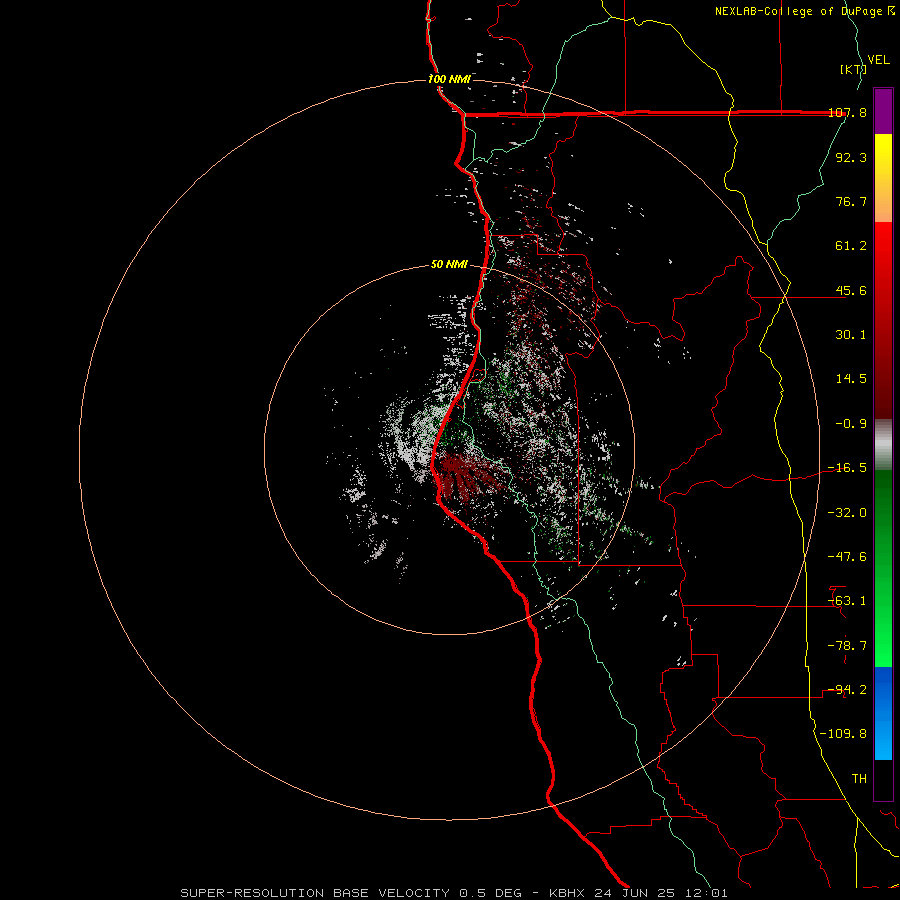Click the [KT] units label
Image resolution: width=900 pixels, height=900 pixels.
[853, 69]
